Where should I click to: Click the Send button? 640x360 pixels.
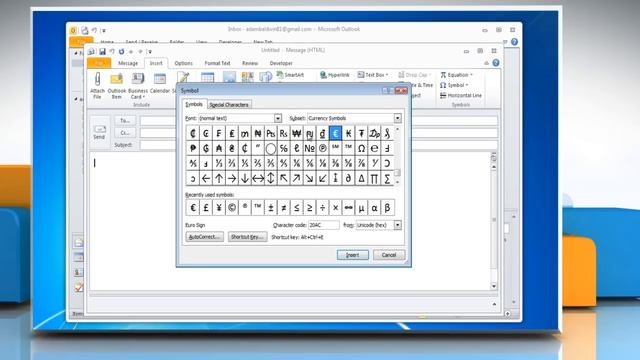[99, 132]
